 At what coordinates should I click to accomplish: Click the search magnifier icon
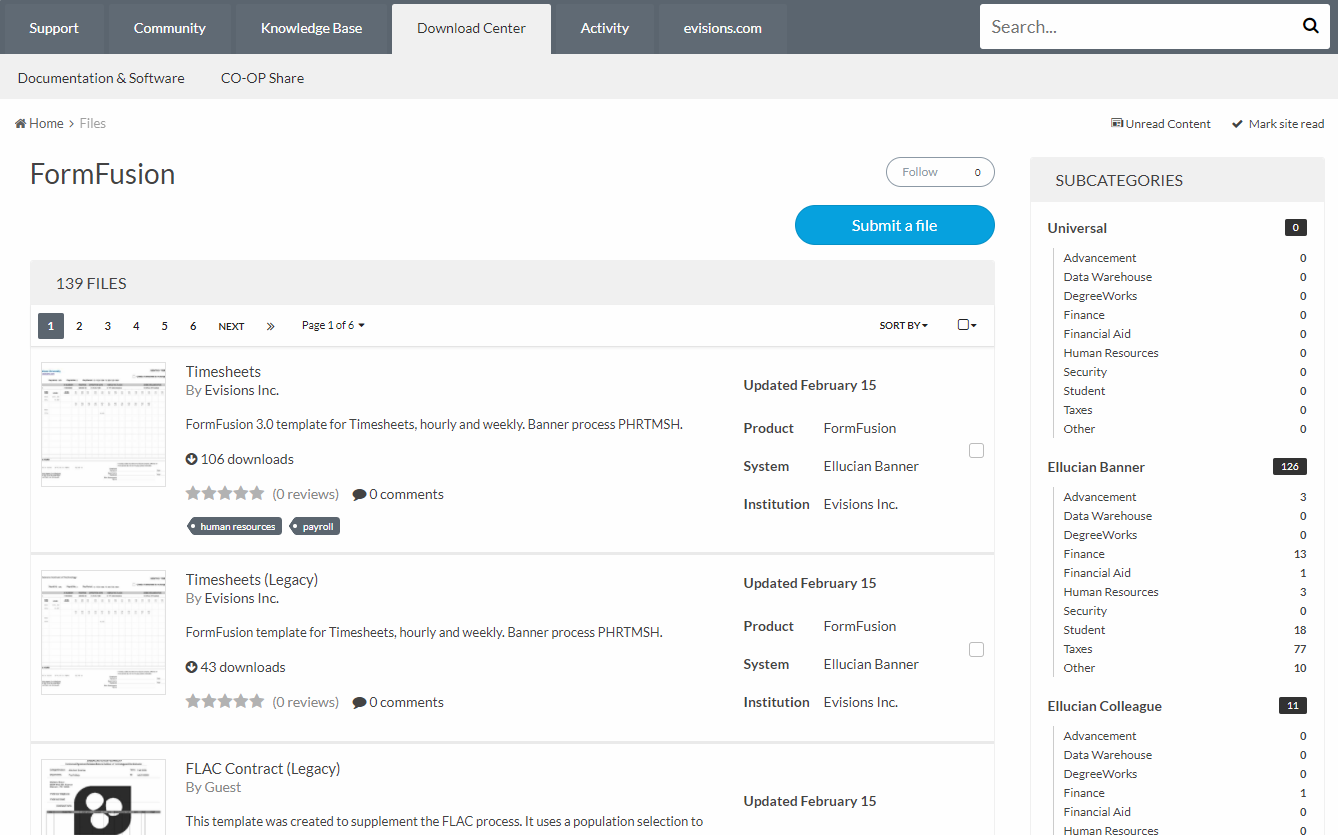point(1310,27)
